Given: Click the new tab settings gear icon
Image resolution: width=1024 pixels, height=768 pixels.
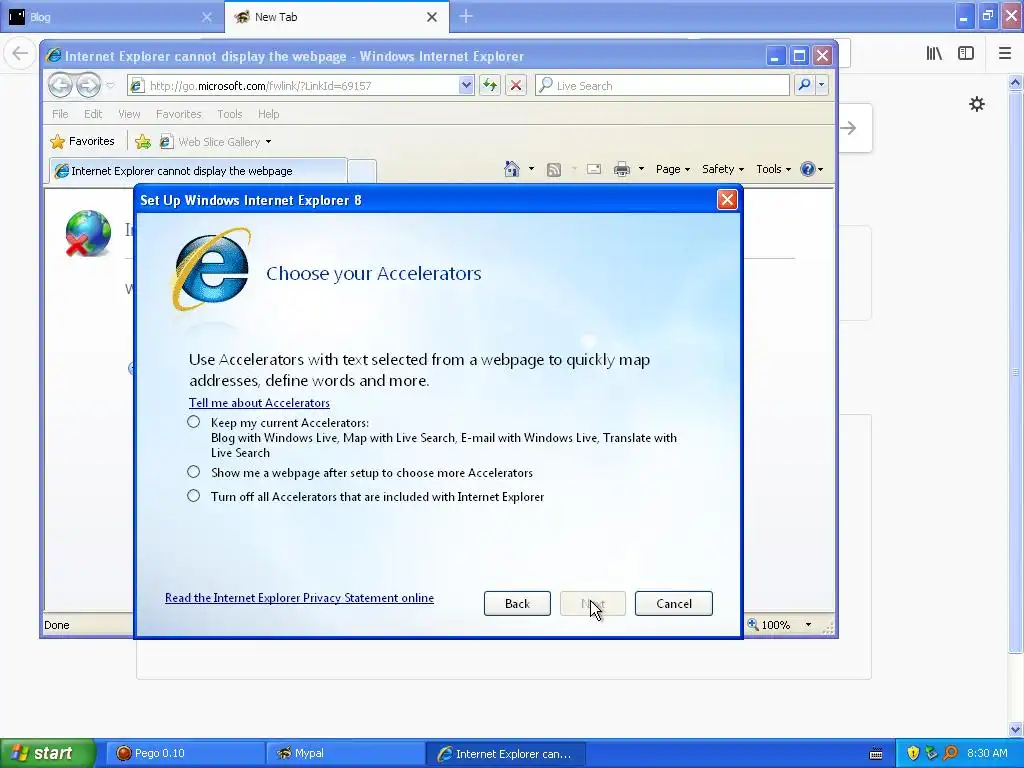Looking at the screenshot, I should point(976,104).
